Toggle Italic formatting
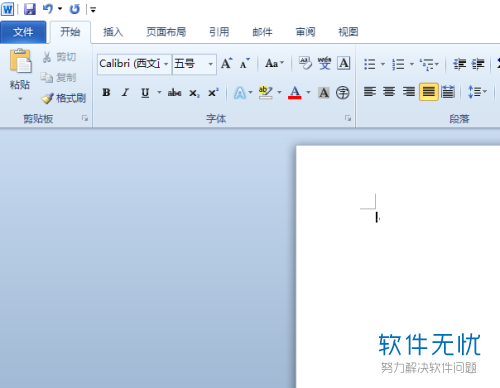Screen dimensions: 500x388 [x=125, y=92]
